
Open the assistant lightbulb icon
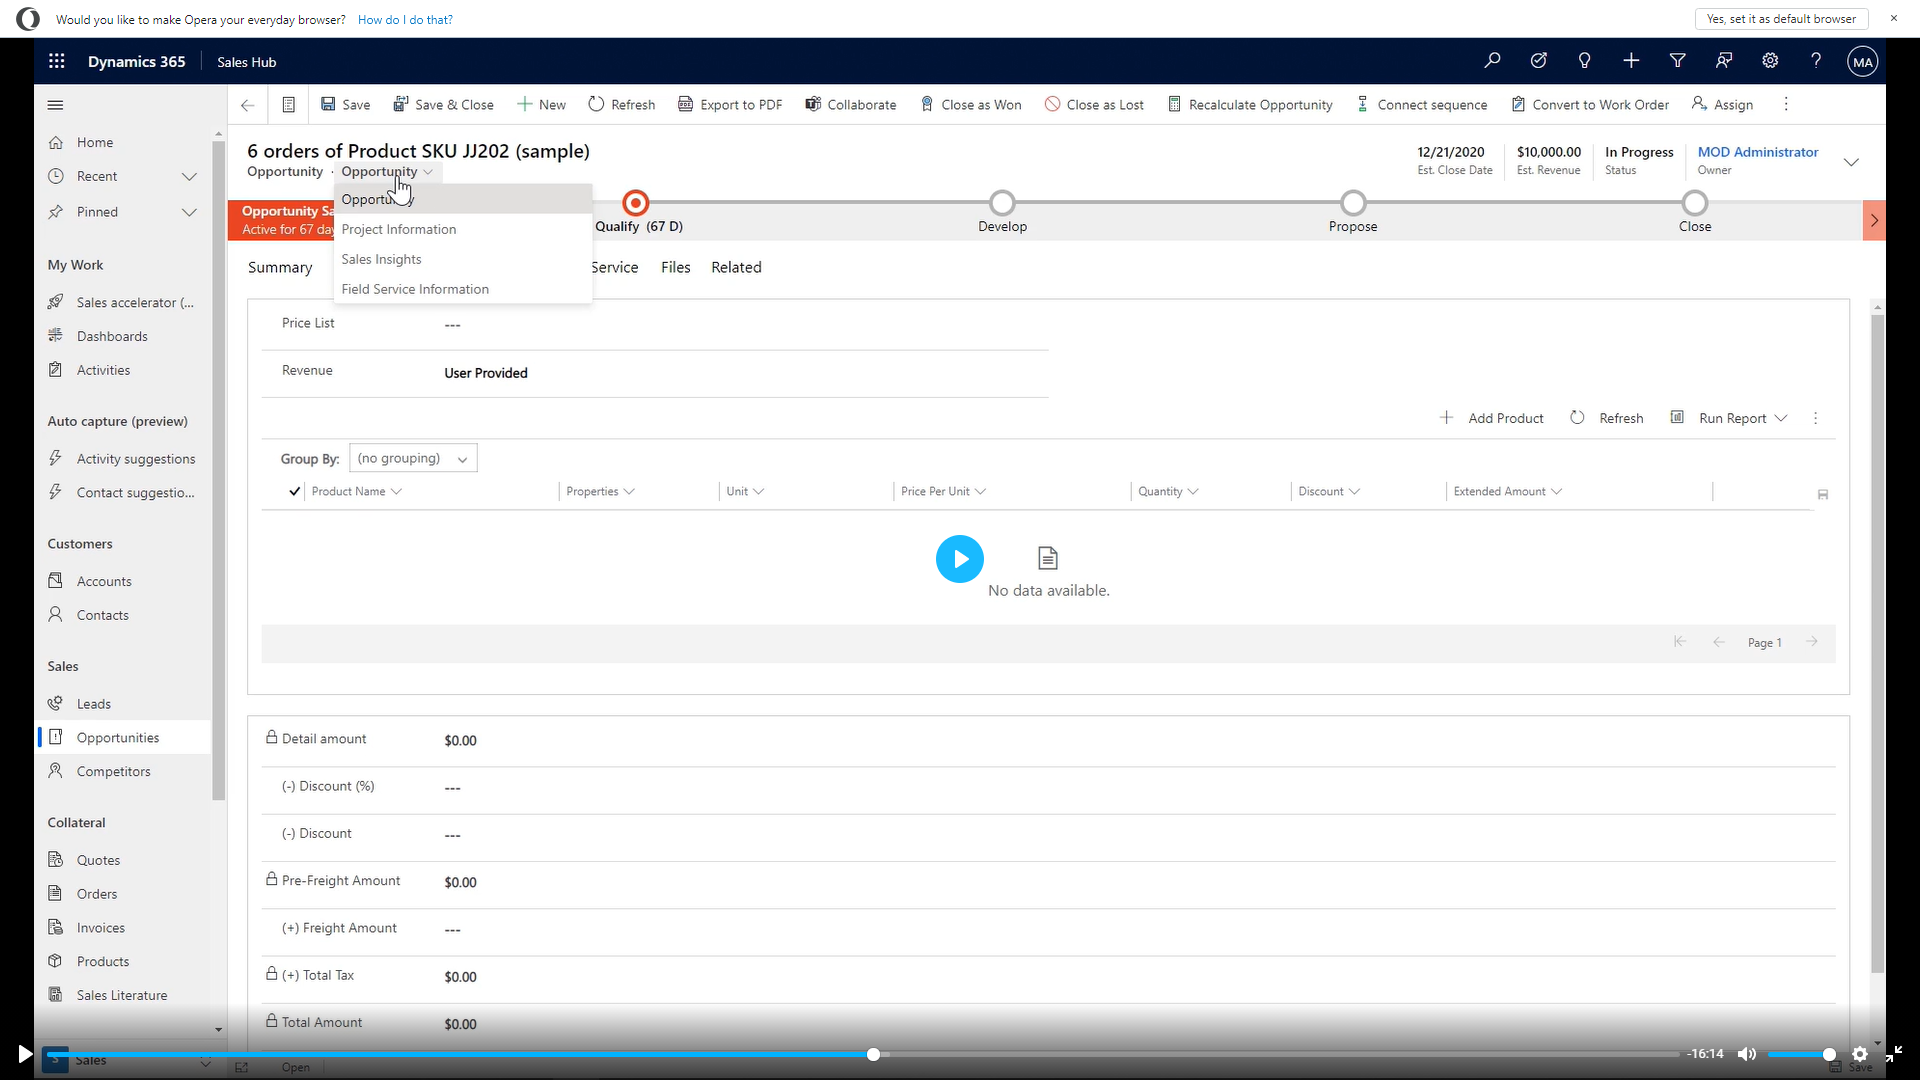click(1584, 61)
